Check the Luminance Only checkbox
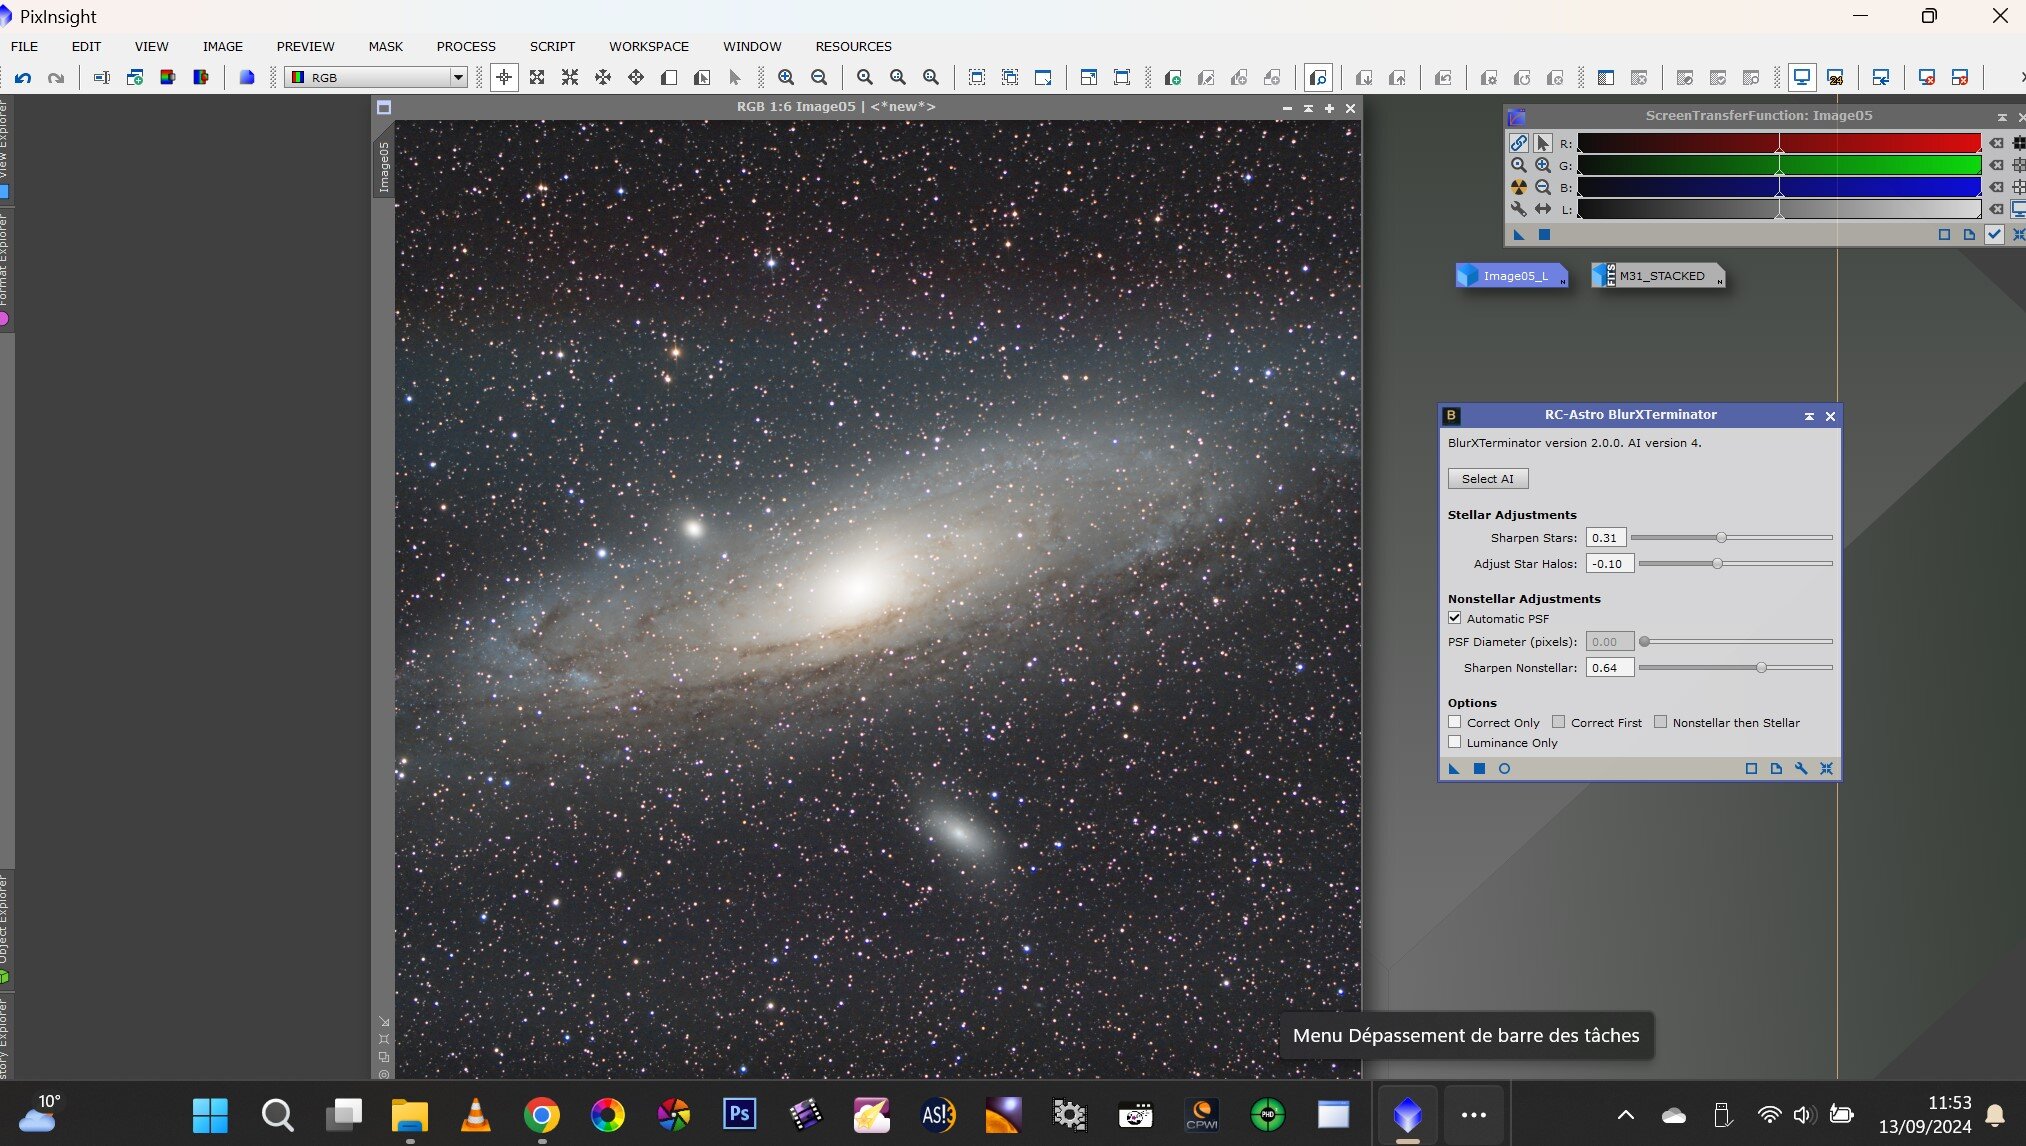The width and height of the screenshot is (2026, 1146). (1455, 742)
